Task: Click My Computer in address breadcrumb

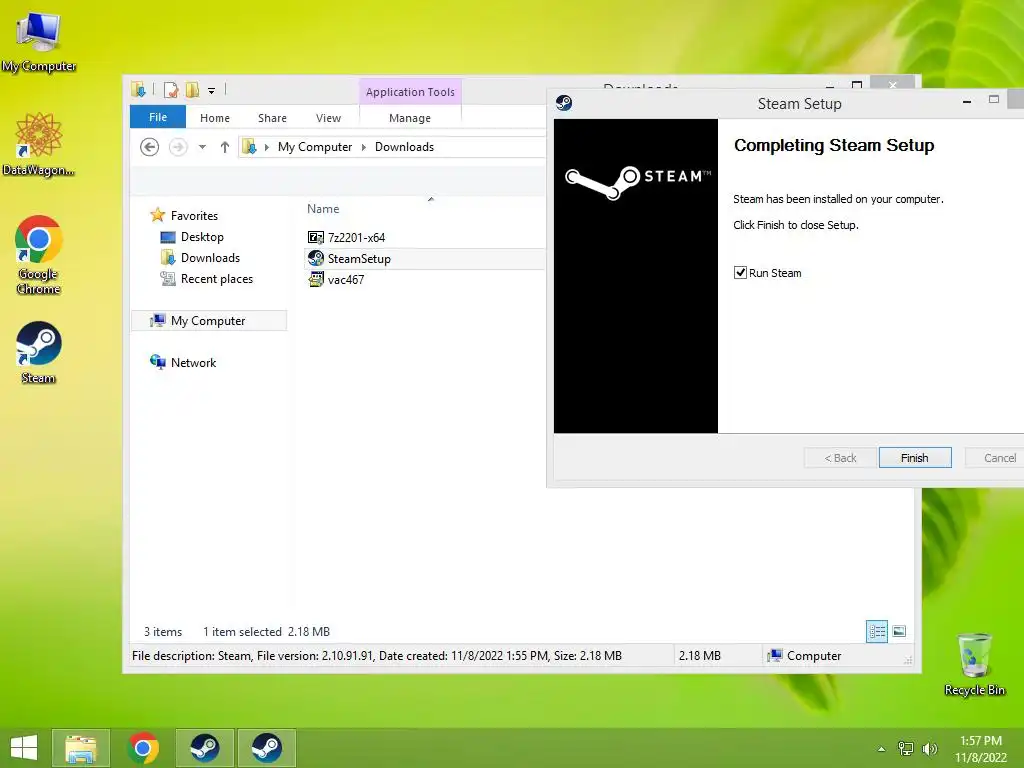Action: tap(315, 147)
